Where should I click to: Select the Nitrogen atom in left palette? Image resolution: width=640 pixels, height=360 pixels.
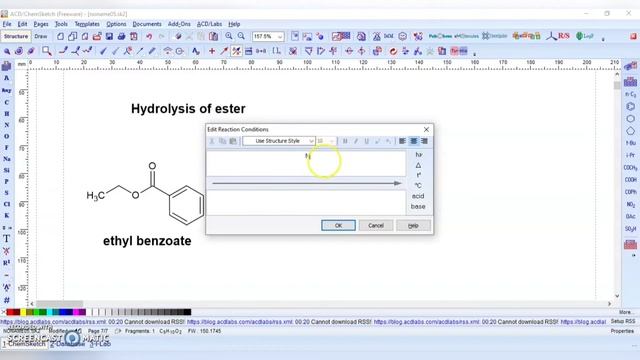pos(7,125)
